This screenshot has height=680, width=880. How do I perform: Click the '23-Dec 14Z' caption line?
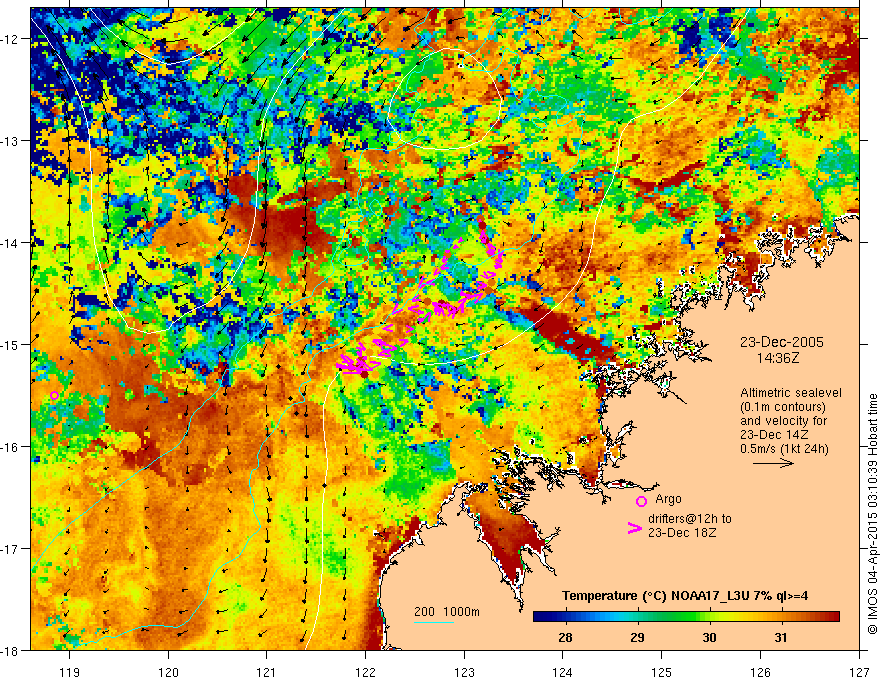[774, 435]
